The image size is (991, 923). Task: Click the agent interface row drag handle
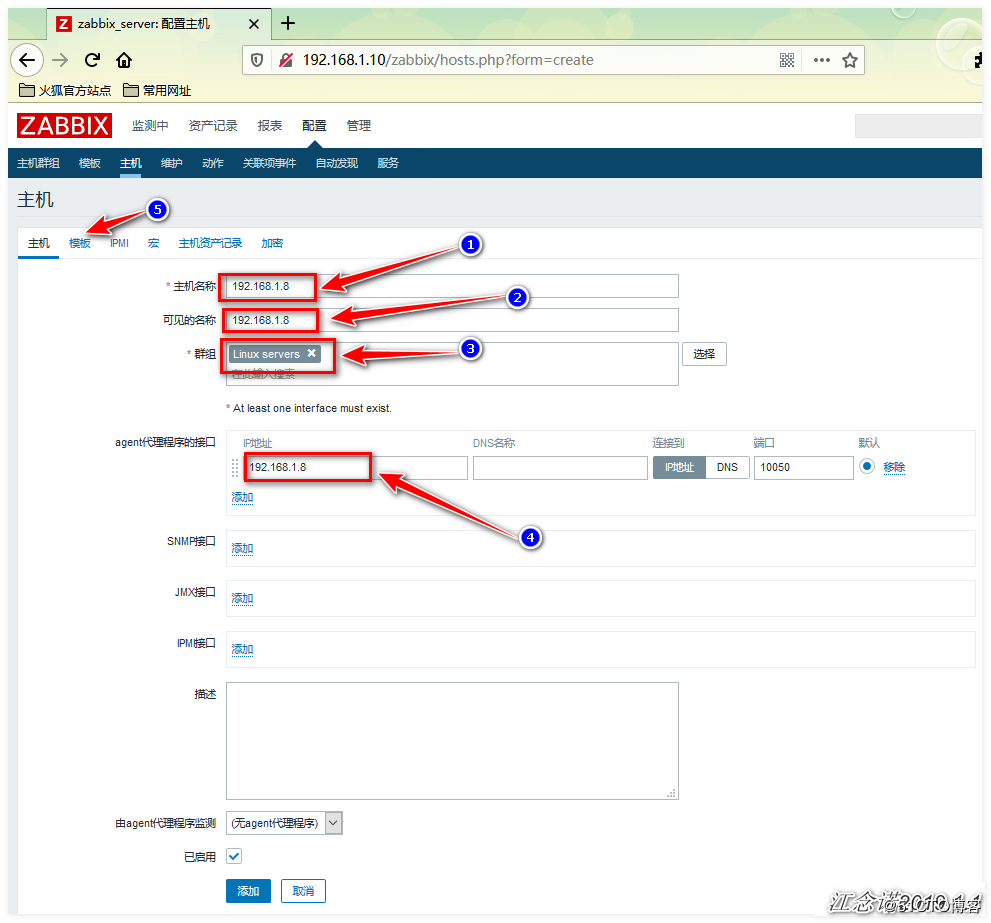click(x=234, y=468)
